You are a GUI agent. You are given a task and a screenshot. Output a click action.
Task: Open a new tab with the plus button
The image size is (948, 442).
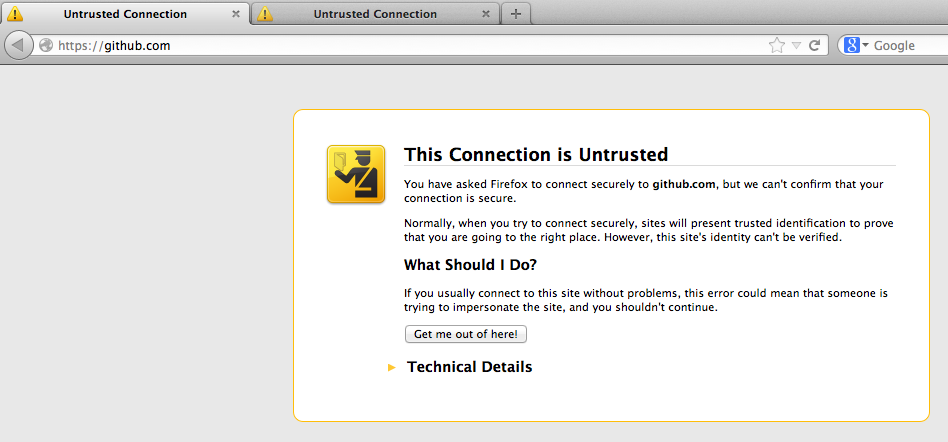[516, 14]
